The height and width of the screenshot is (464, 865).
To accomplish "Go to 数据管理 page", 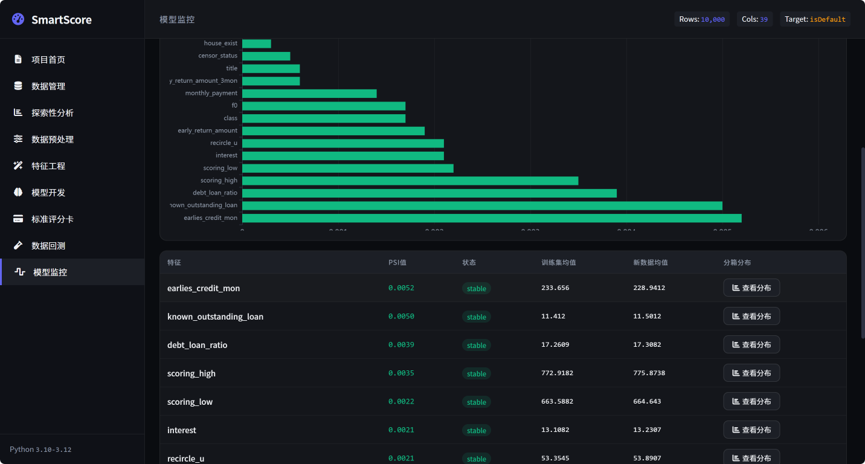I will click(72, 86).
